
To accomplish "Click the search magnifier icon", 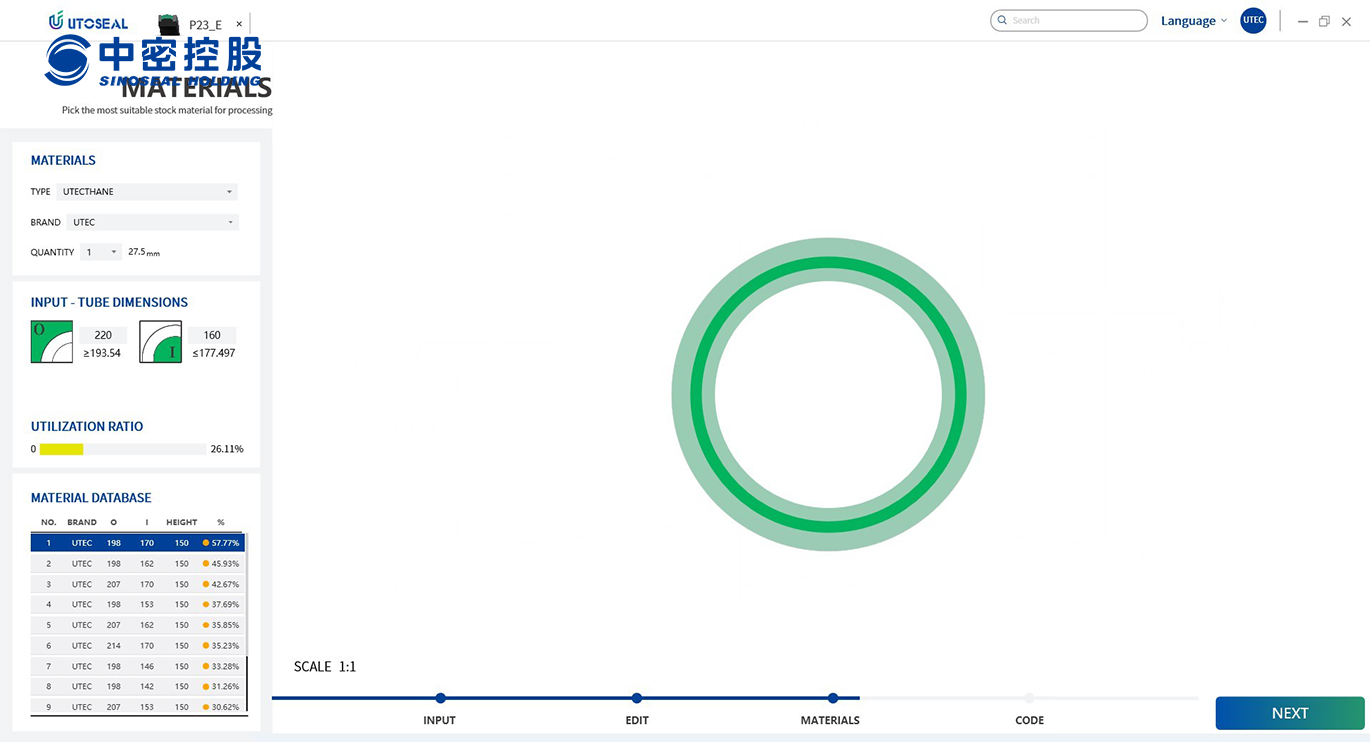I will 1002,21.
